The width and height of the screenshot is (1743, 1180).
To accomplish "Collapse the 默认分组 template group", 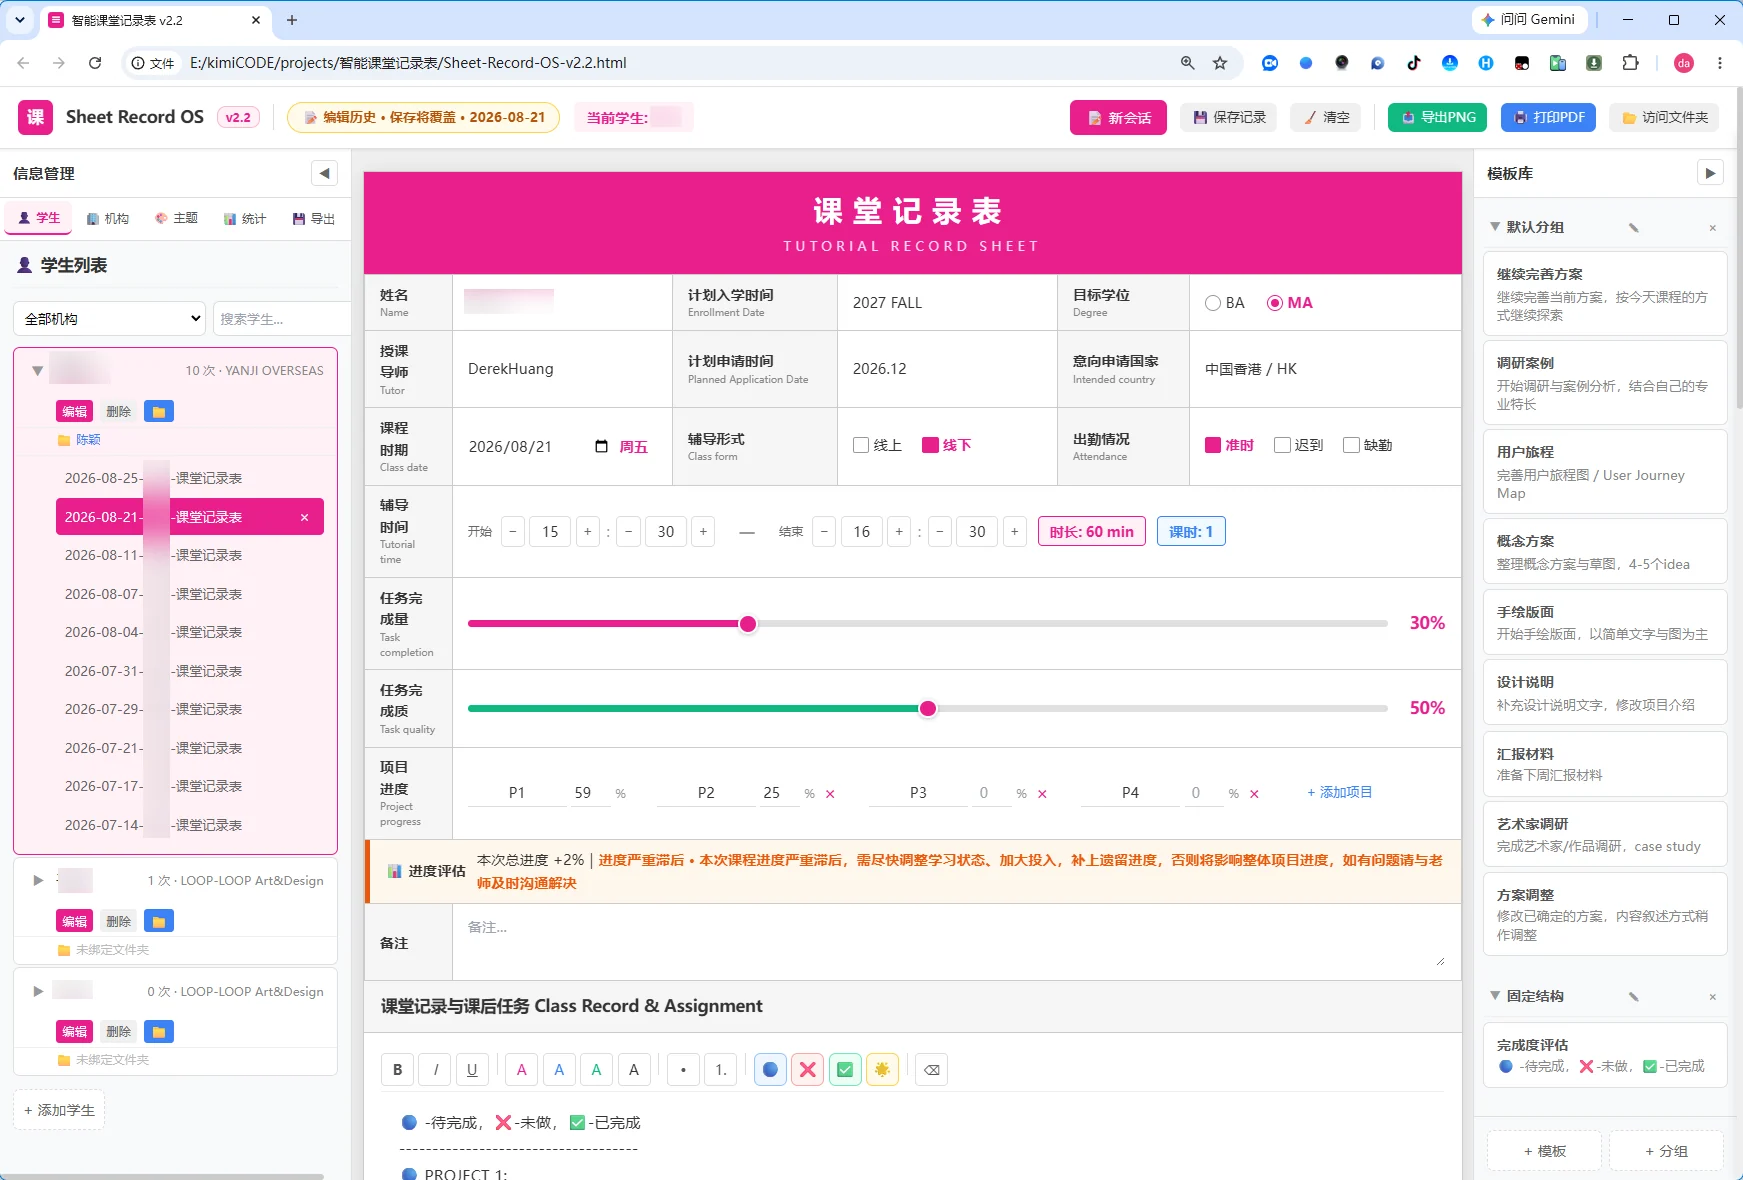I will (1495, 227).
